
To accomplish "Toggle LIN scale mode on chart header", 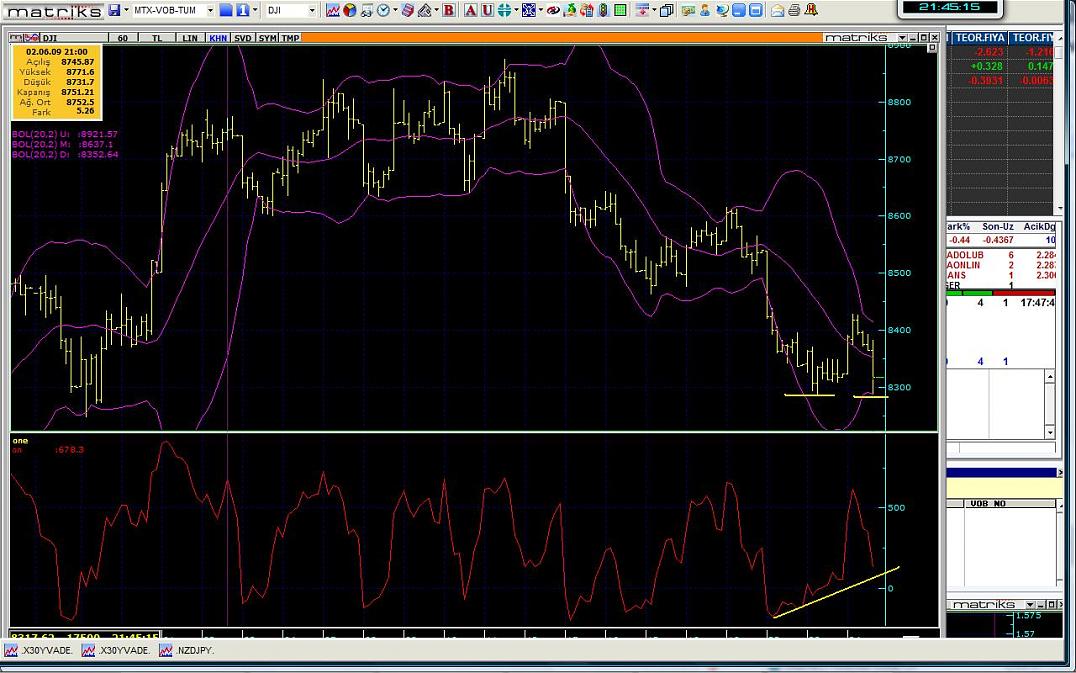I will tap(190, 38).
